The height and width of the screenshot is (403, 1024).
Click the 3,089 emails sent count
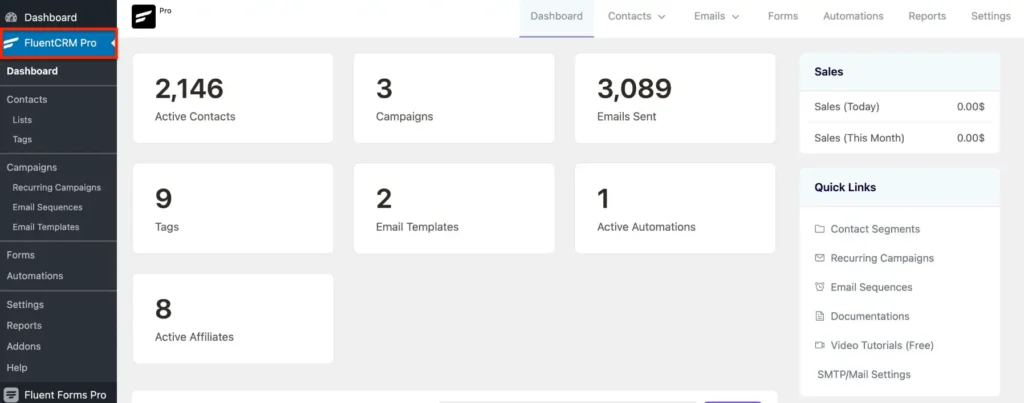coord(634,89)
